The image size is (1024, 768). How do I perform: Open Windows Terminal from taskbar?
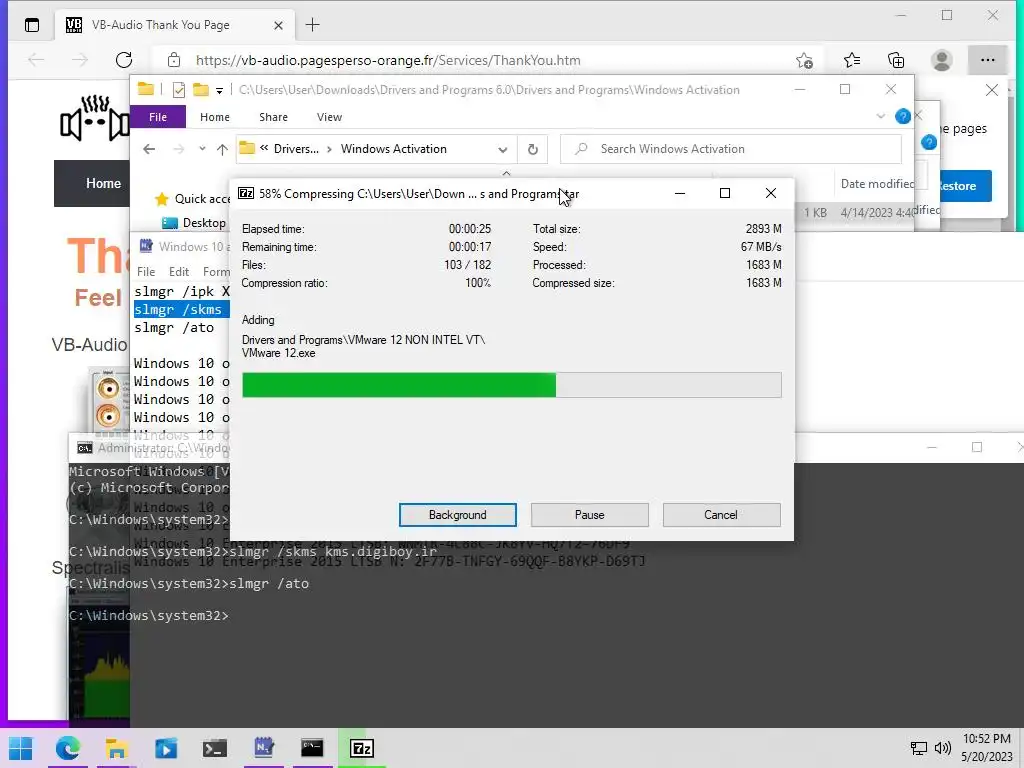[214, 748]
